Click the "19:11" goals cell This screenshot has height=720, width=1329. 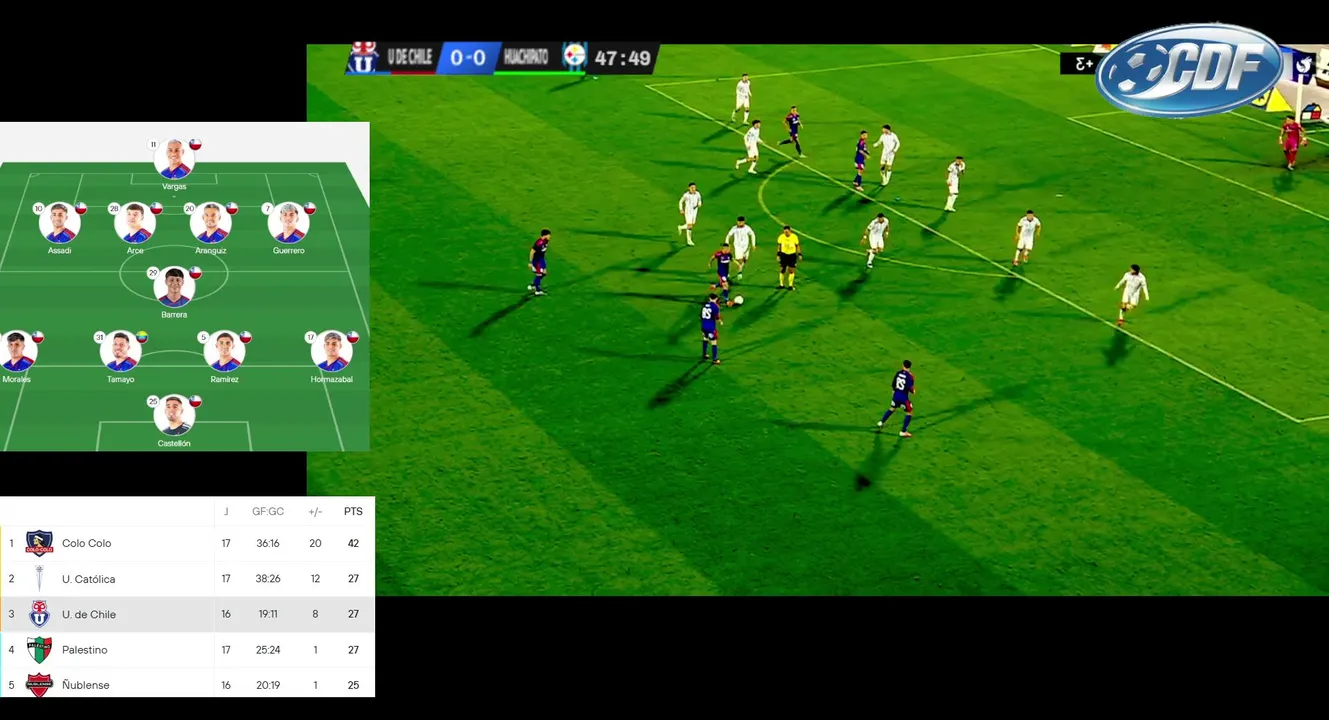[268, 615]
